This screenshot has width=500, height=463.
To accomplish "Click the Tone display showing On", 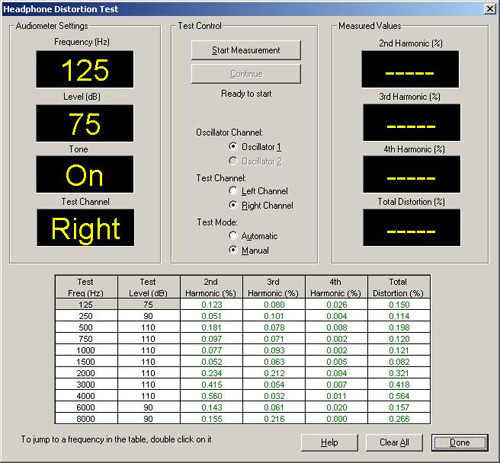I will pos(85,174).
